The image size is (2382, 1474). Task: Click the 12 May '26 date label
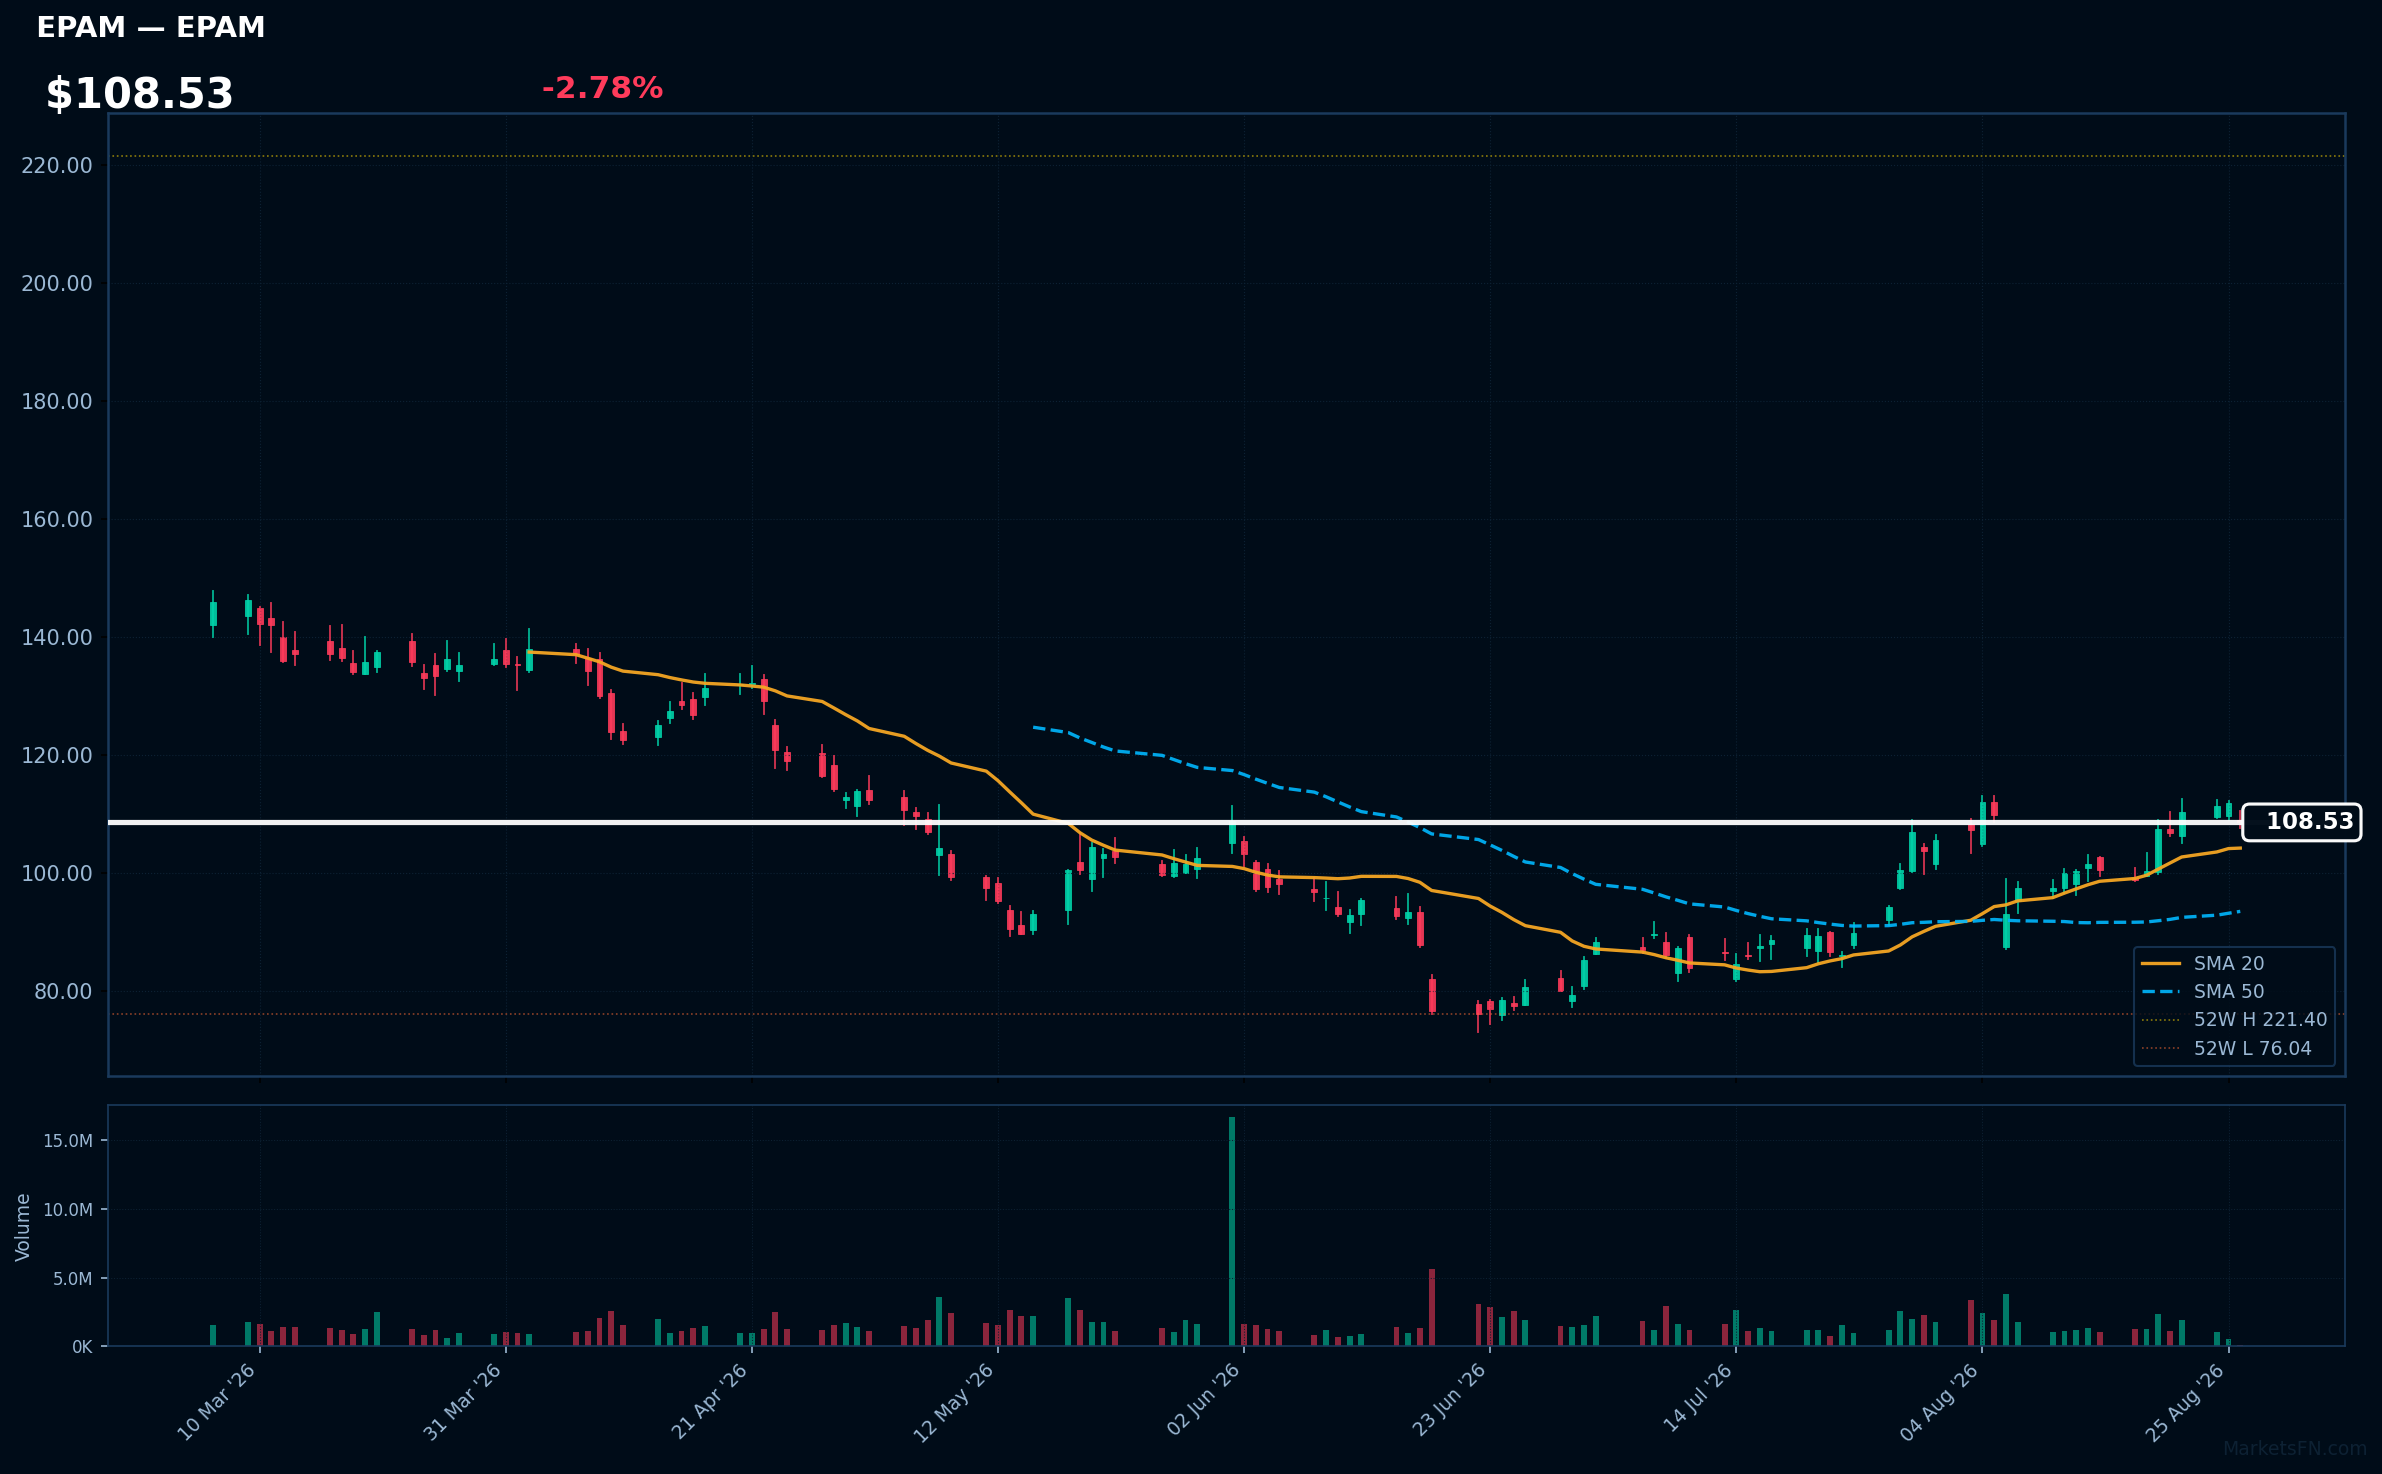tap(954, 1402)
